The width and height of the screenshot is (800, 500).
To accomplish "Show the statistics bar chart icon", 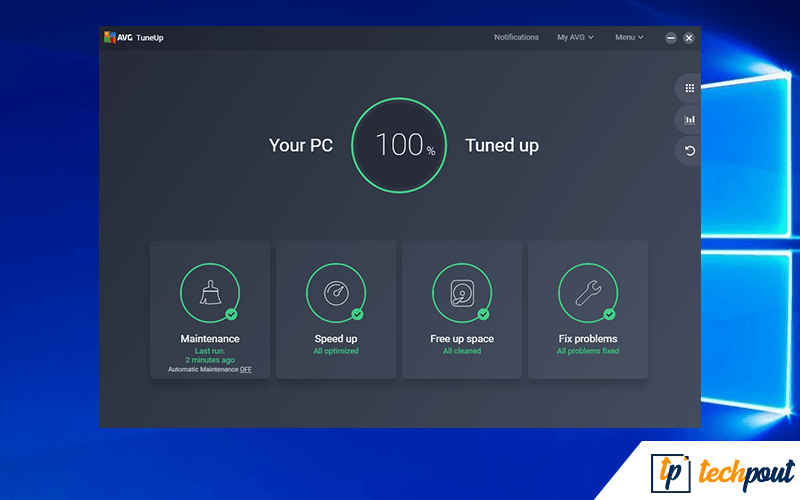I will click(x=689, y=119).
